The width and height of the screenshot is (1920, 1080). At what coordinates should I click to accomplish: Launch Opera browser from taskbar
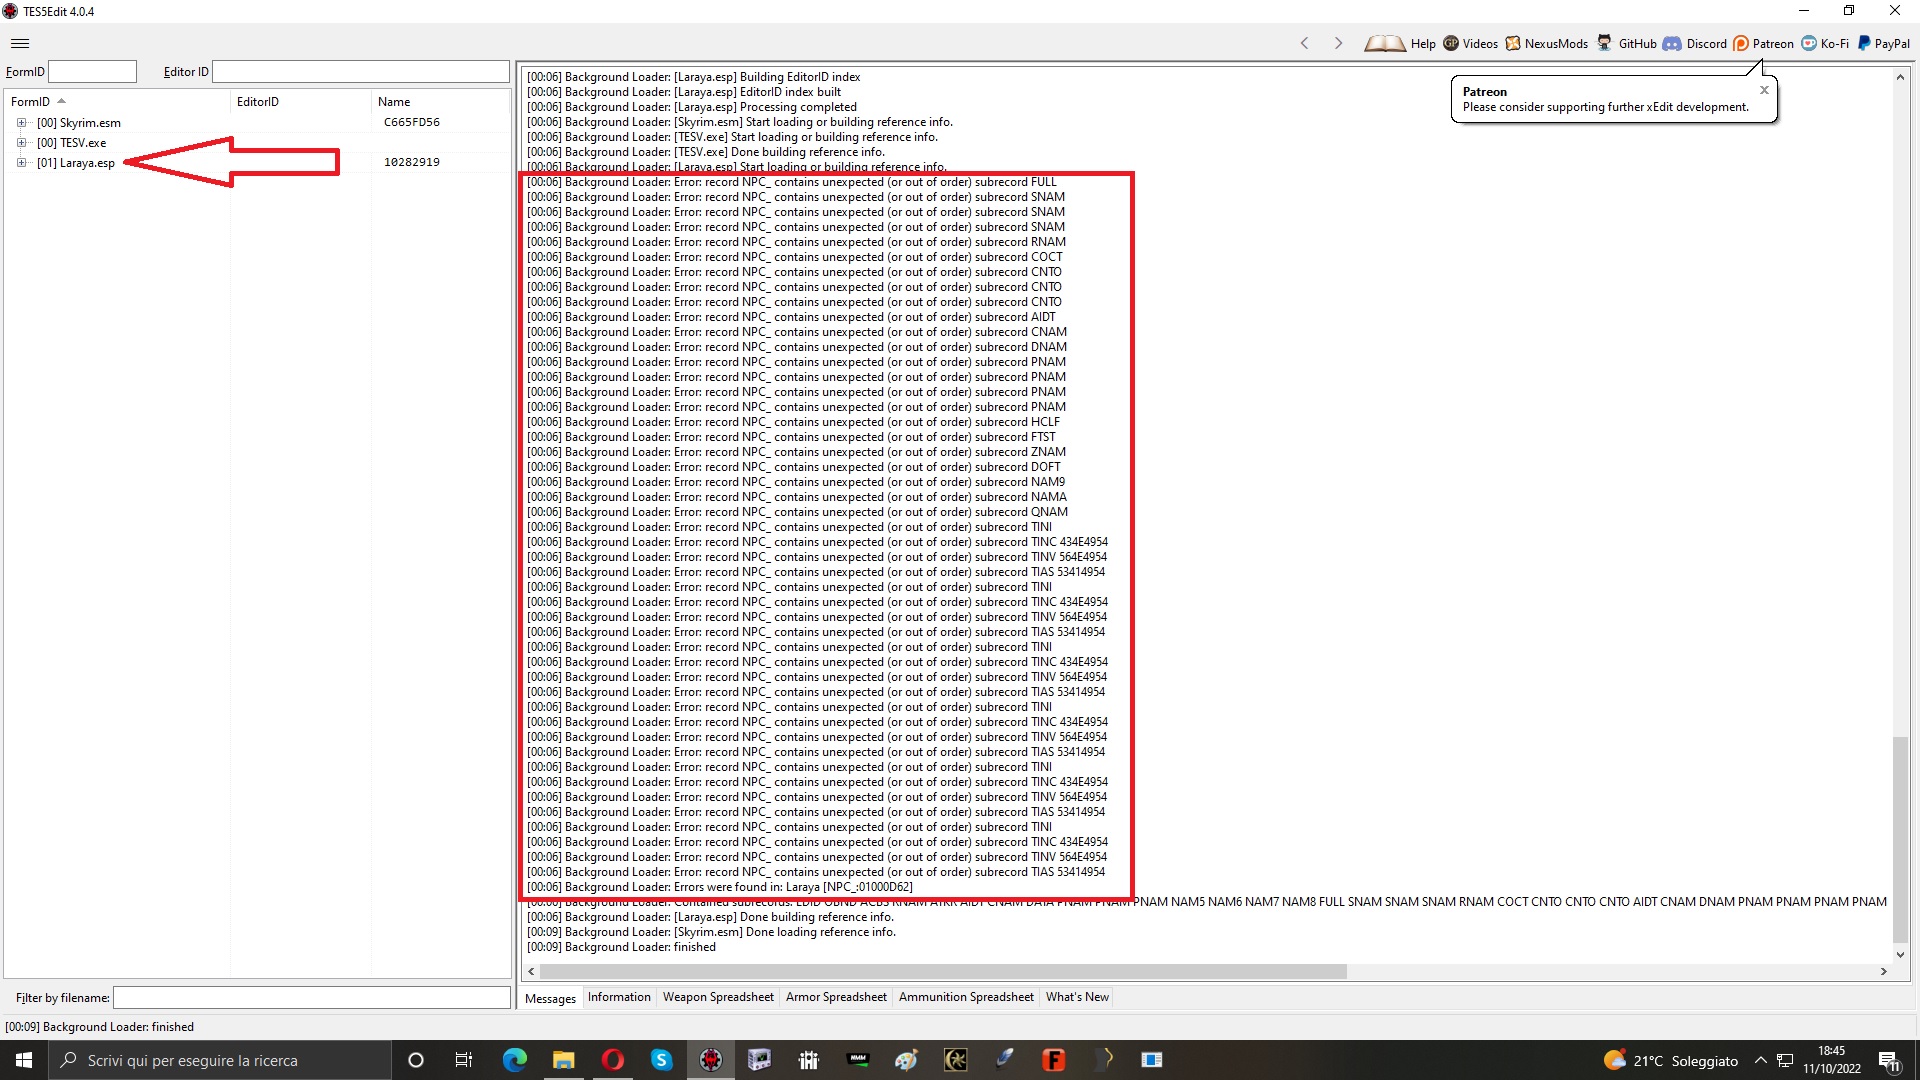[x=612, y=1060]
